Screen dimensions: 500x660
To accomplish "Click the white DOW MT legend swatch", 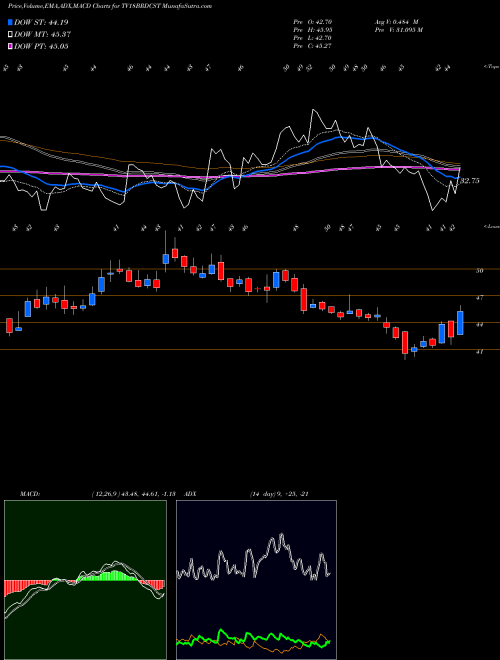I will tap(10, 35).
